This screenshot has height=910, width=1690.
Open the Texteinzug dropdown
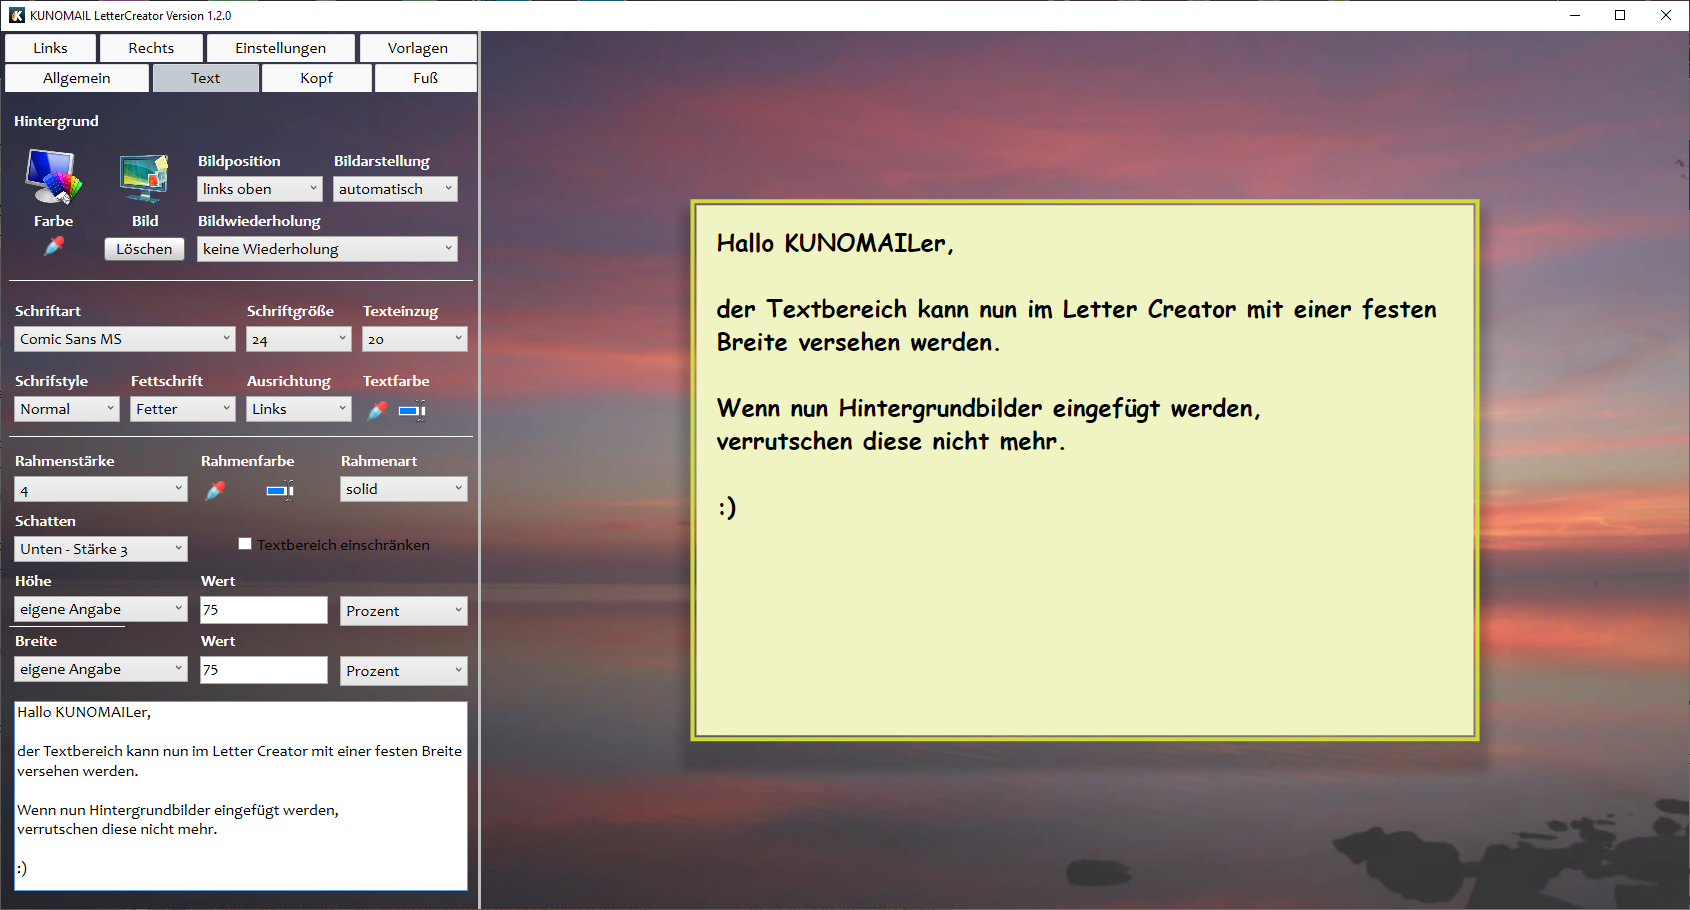coord(415,339)
